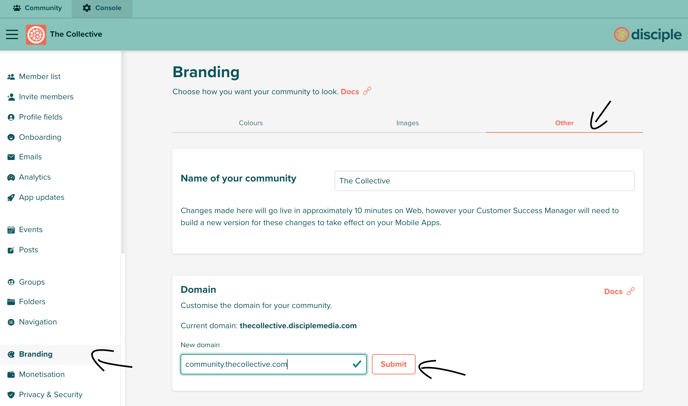688x406 pixels.
Task: Switch to the Images tab
Action: [x=407, y=123]
